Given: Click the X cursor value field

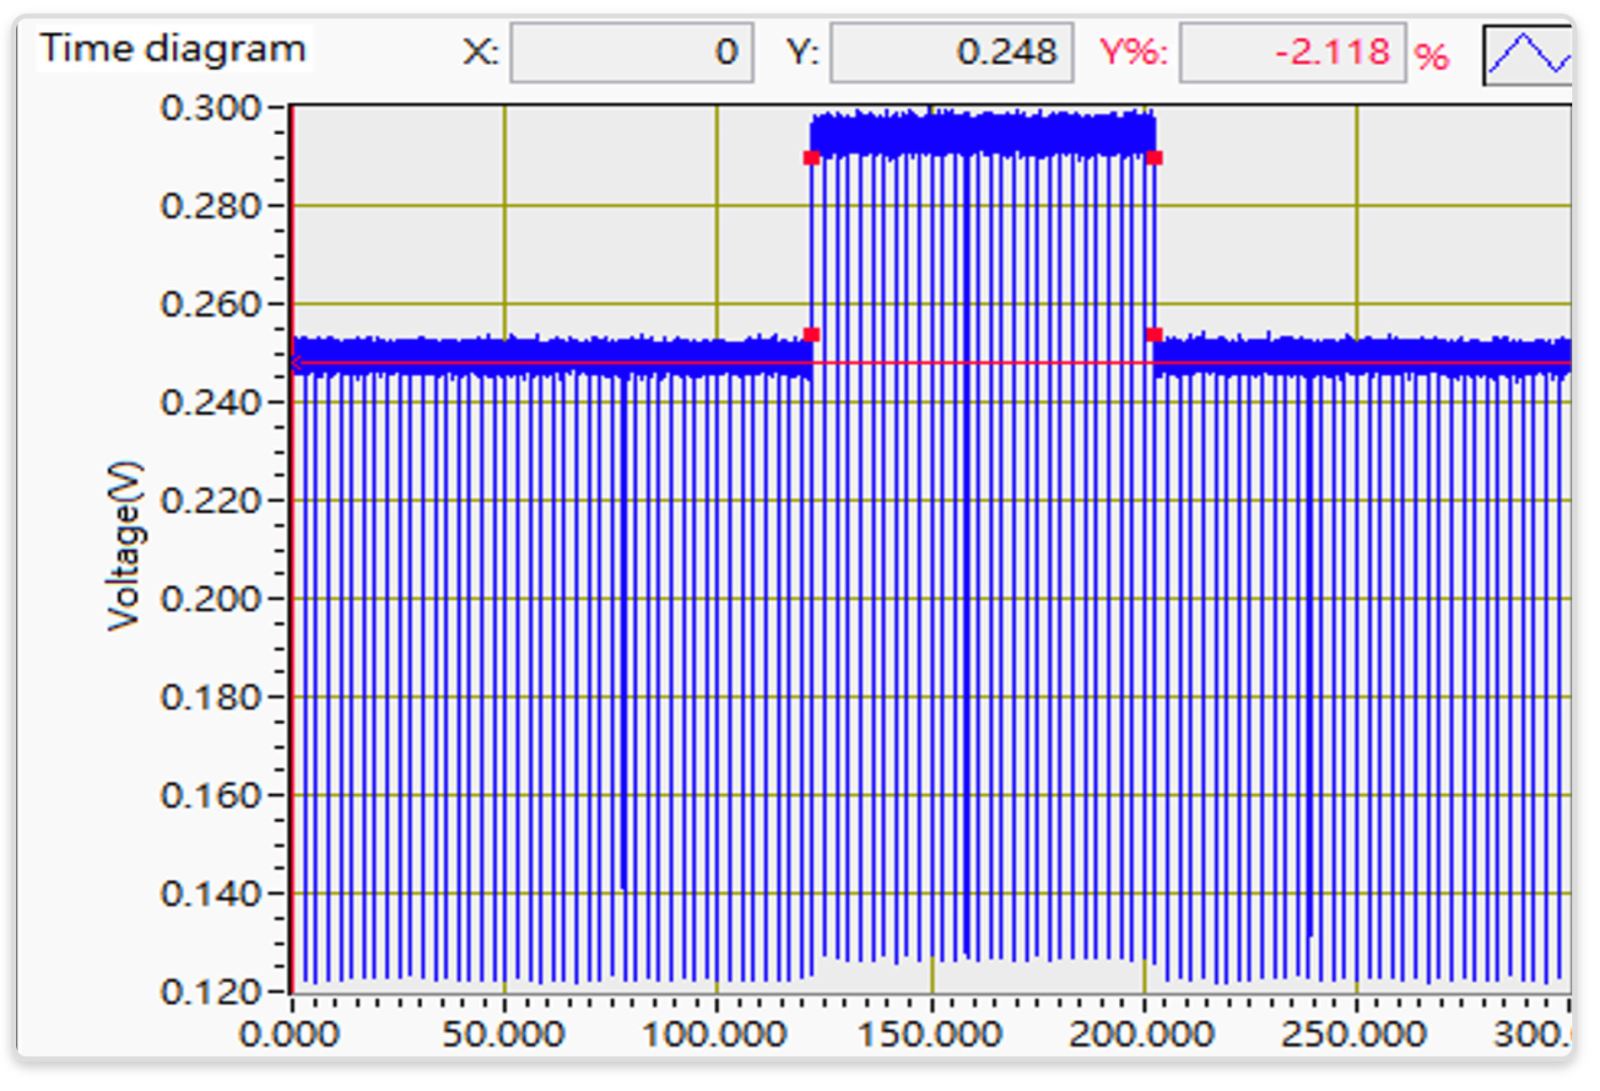Looking at the screenshot, I should [x=631, y=53].
